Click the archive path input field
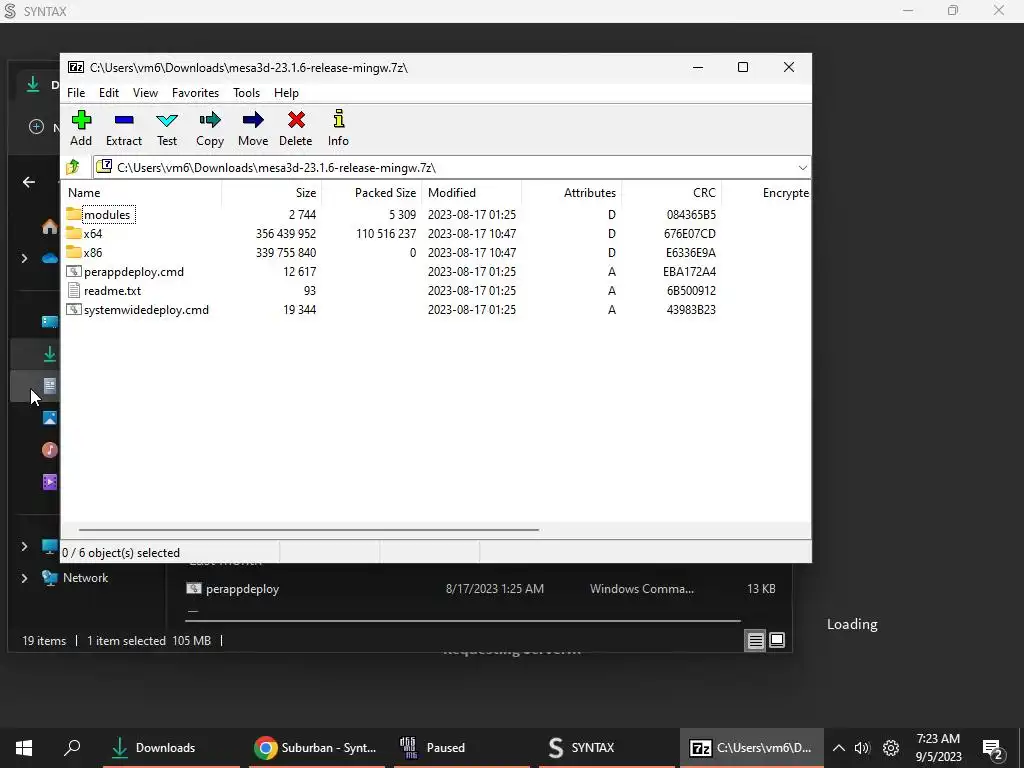Screen dimensions: 1024x768 click(x=444, y=168)
